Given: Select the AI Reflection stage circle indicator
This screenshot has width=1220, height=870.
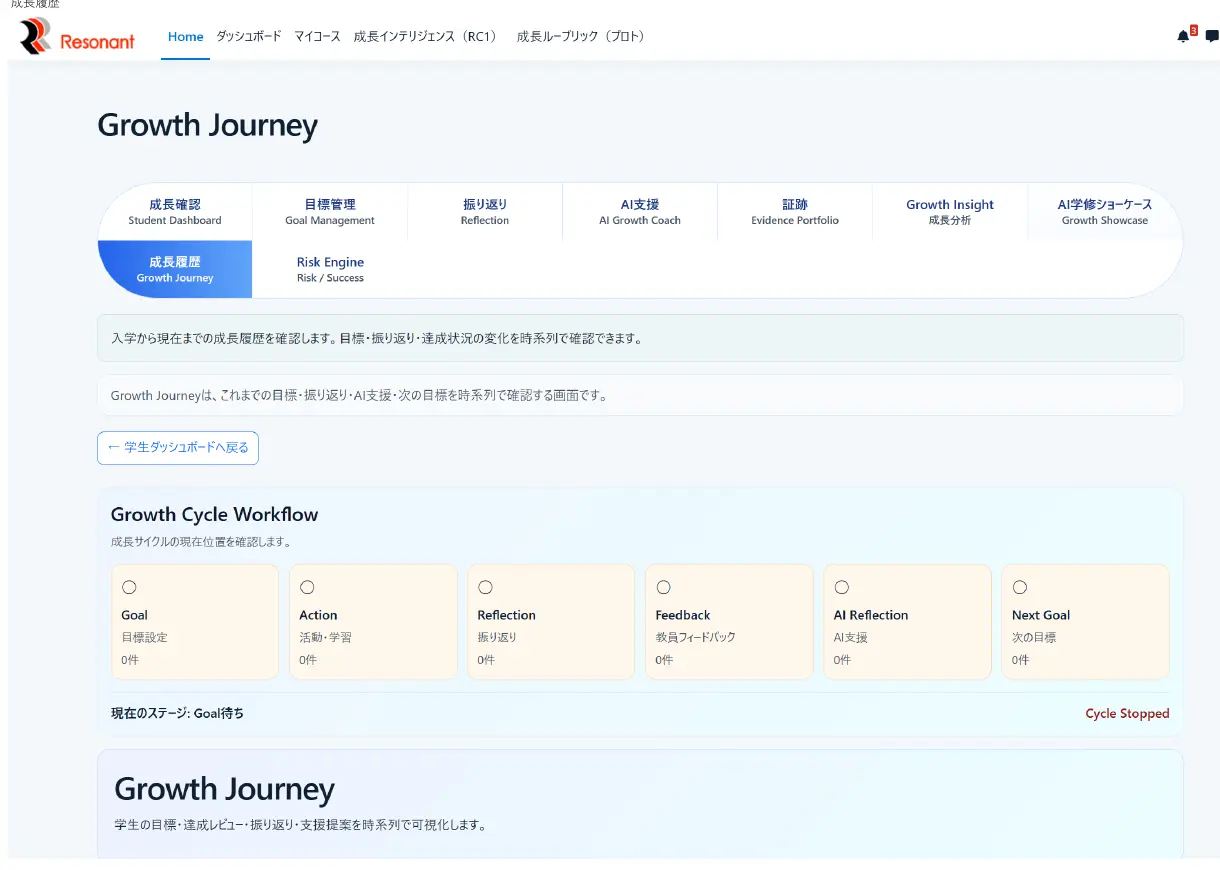Looking at the screenshot, I should [841, 587].
